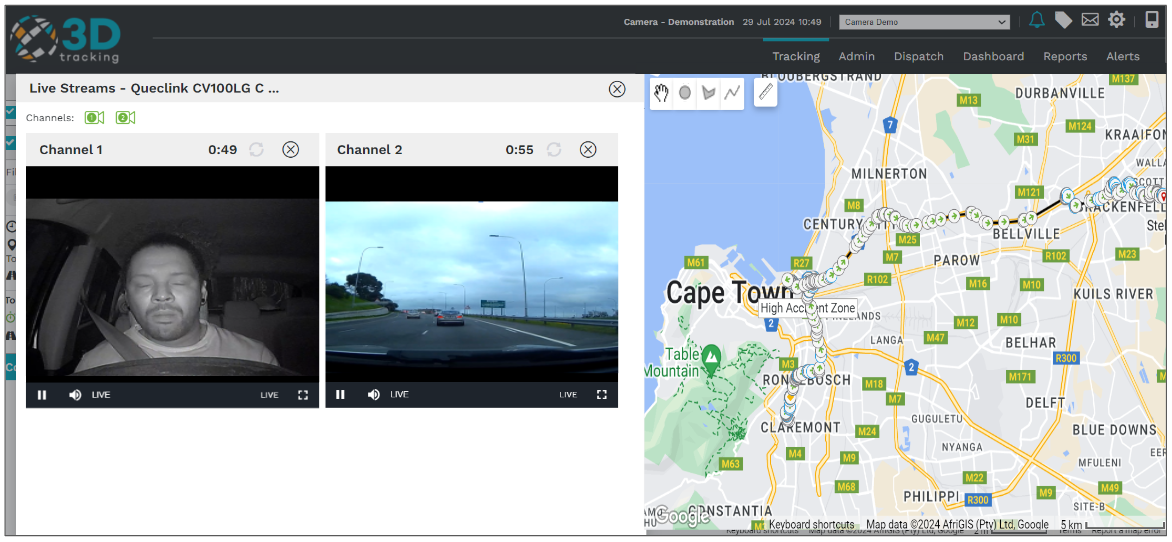Image resolution: width=1172 pixels, height=542 pixels.
Task: Open the messages envelope icon
Action: (x=1090, y=20)
